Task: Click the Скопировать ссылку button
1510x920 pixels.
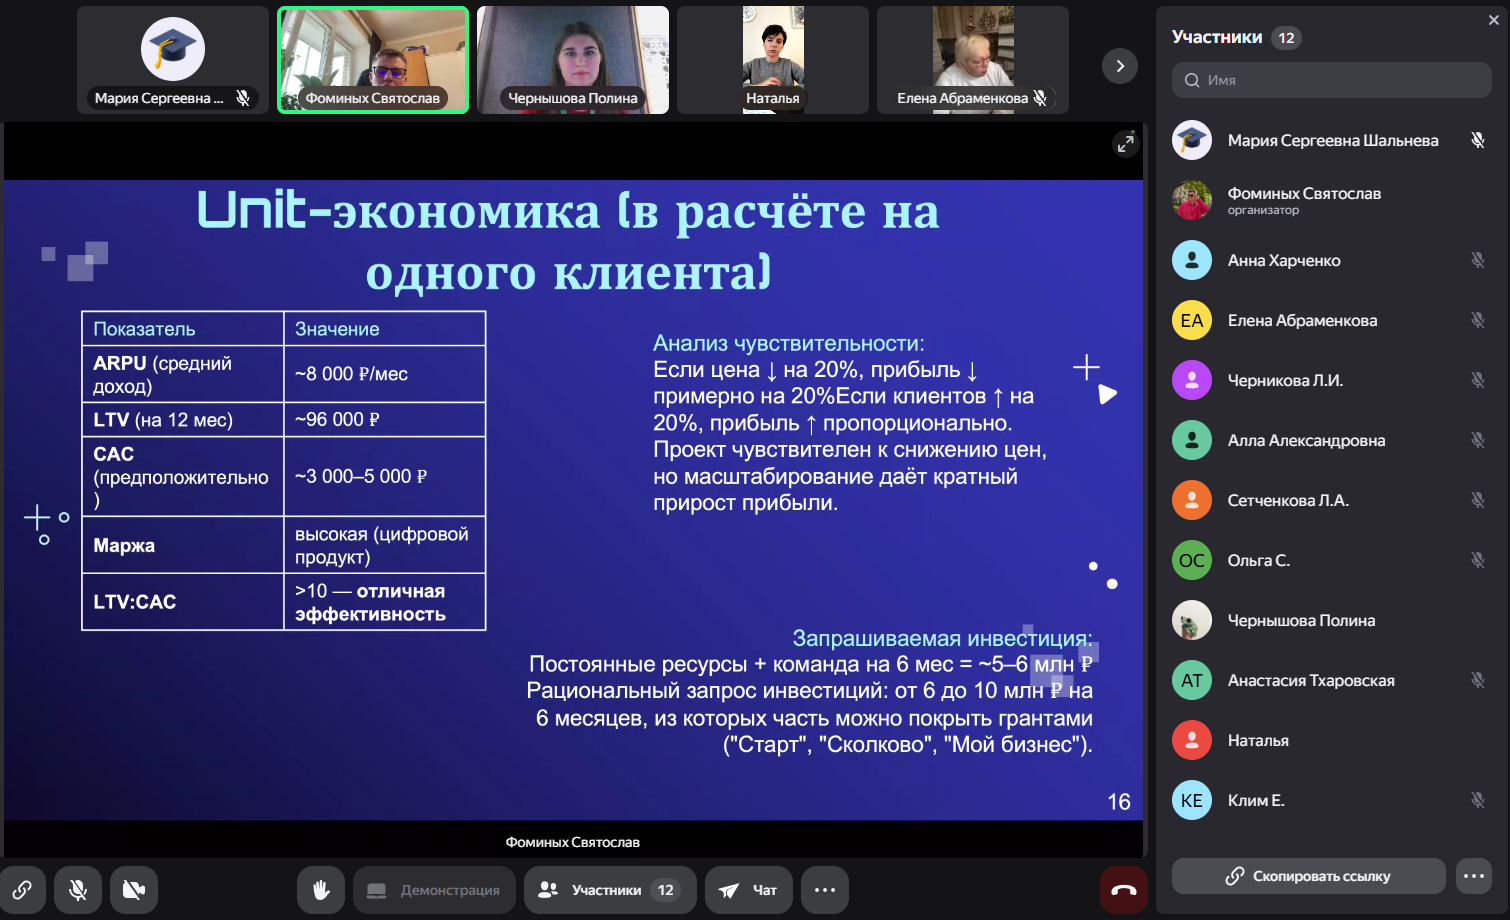Action: (x=1308, y=876)
